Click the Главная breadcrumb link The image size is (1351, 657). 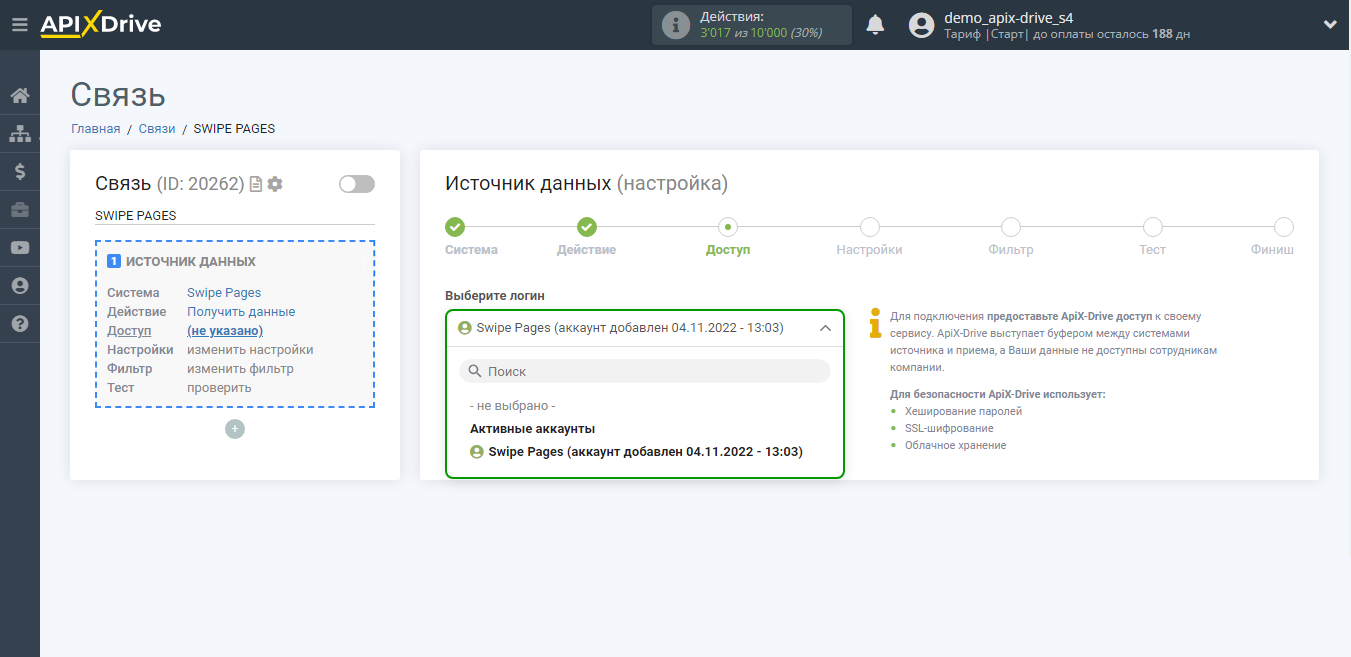pos(96,129)
